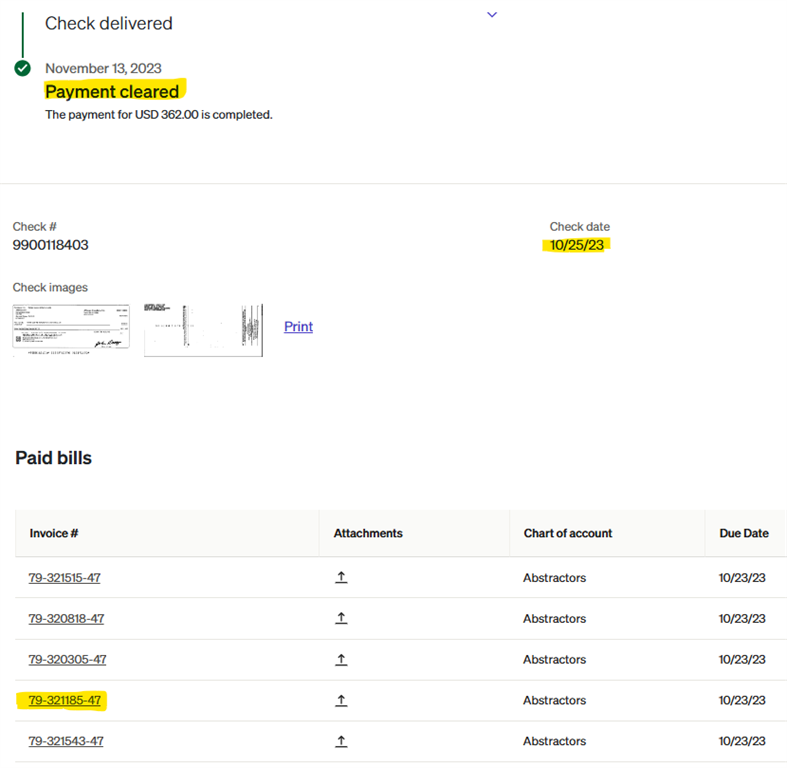Open highlighted invoice 79-321185-47
This screenshot has width=787, height=768.
click(66, 701)
